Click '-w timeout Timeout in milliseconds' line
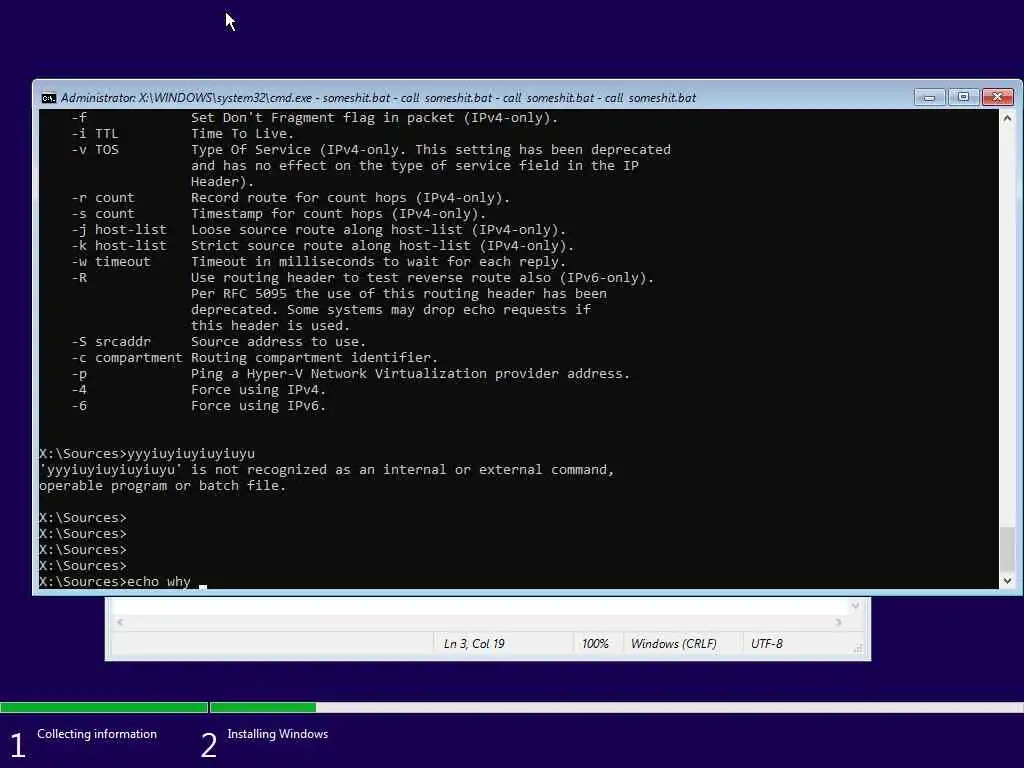1024x768 pixels. click(319, 261)
